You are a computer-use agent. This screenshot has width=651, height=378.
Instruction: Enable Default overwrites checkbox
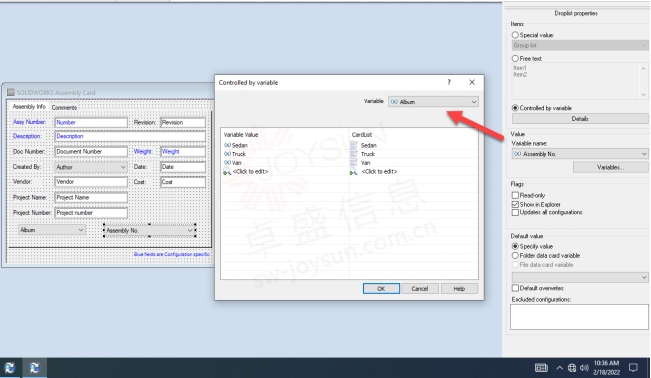pyautogui.click(x=515, y=288)
